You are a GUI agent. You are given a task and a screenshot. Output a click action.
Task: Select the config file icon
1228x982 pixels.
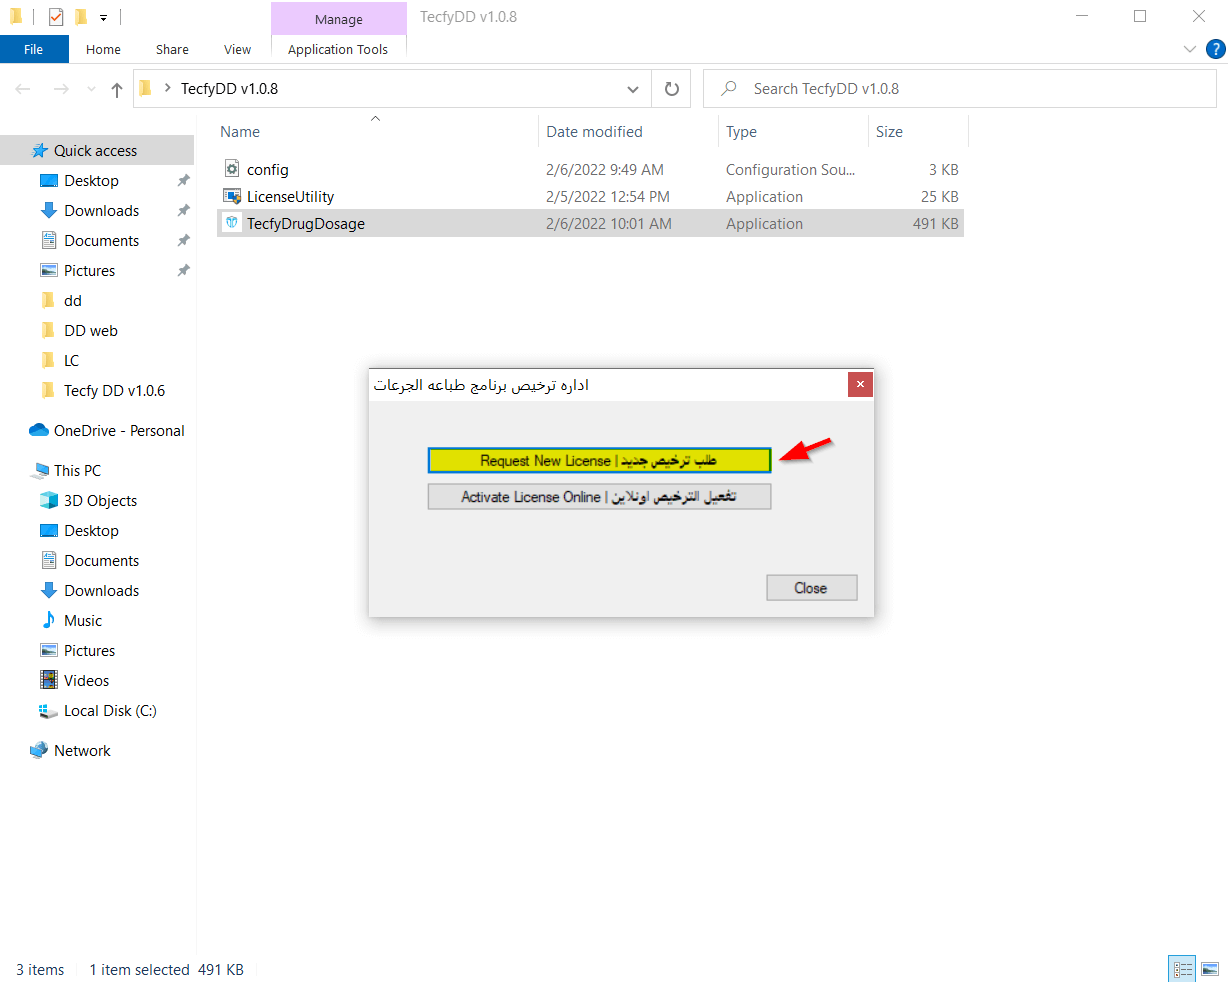(232, 169)
